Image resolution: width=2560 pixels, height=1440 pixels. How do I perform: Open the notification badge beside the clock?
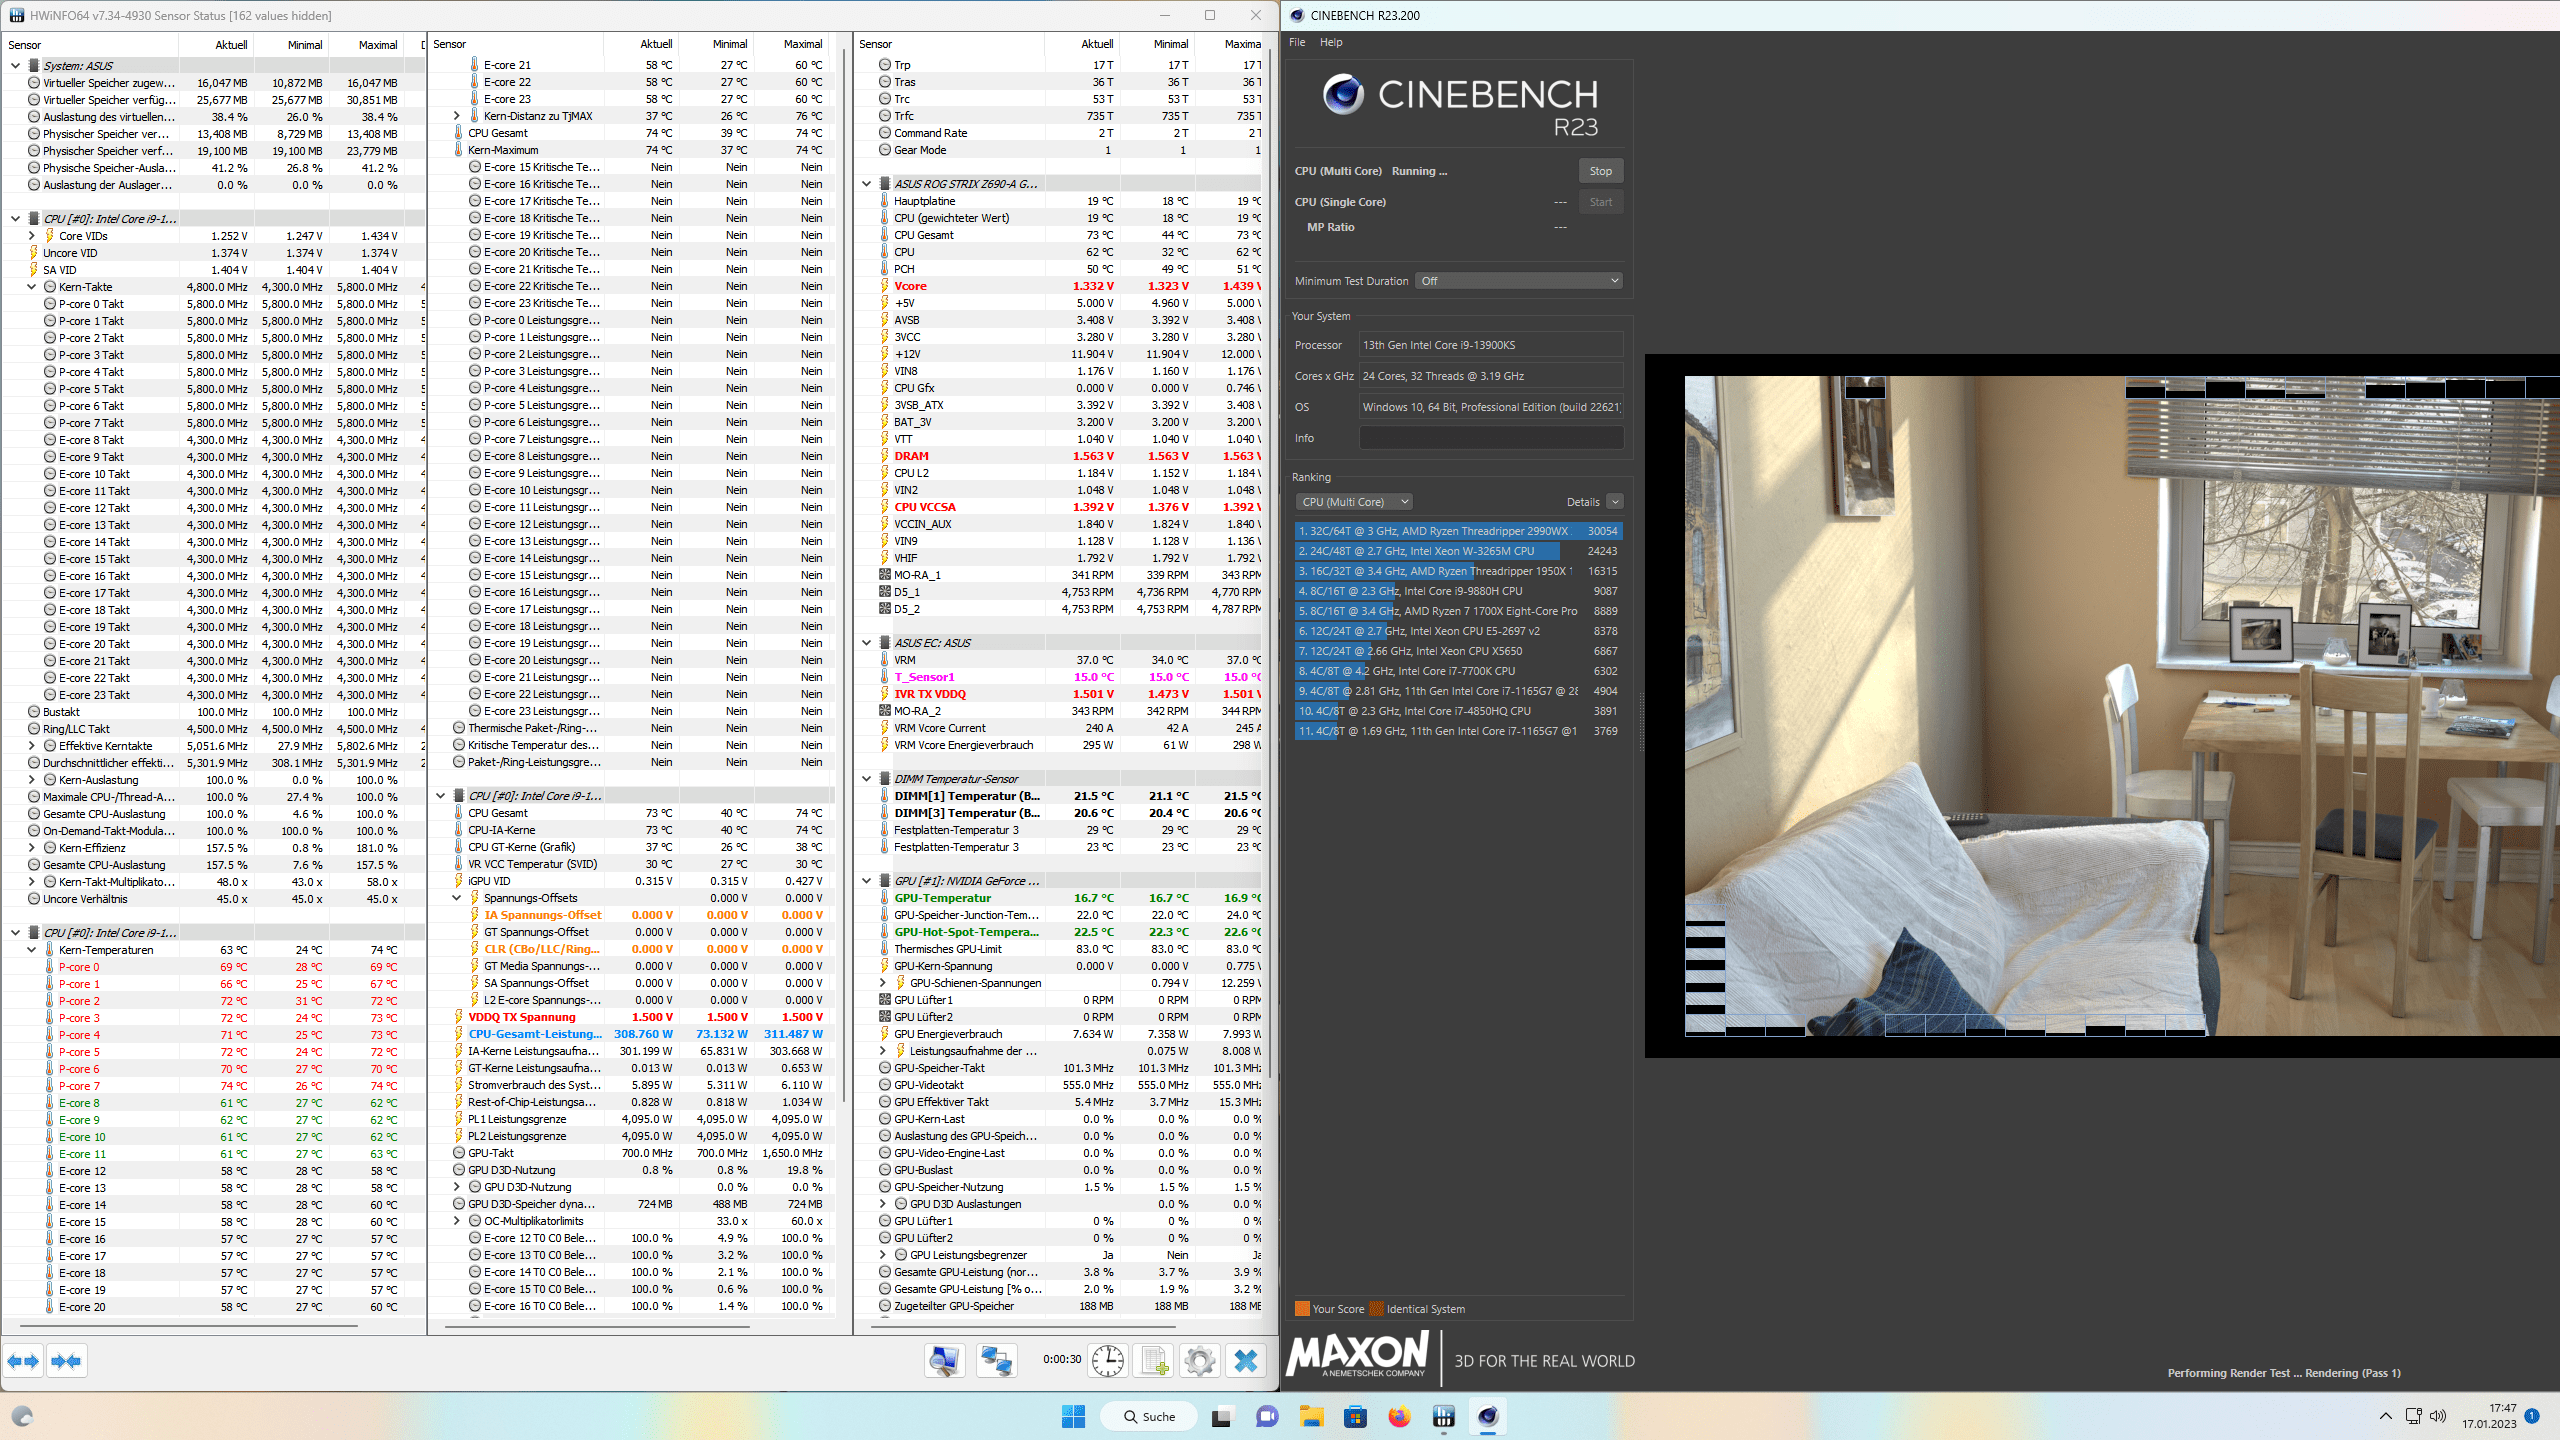pyautogui.click(x=2531, y=1415)
